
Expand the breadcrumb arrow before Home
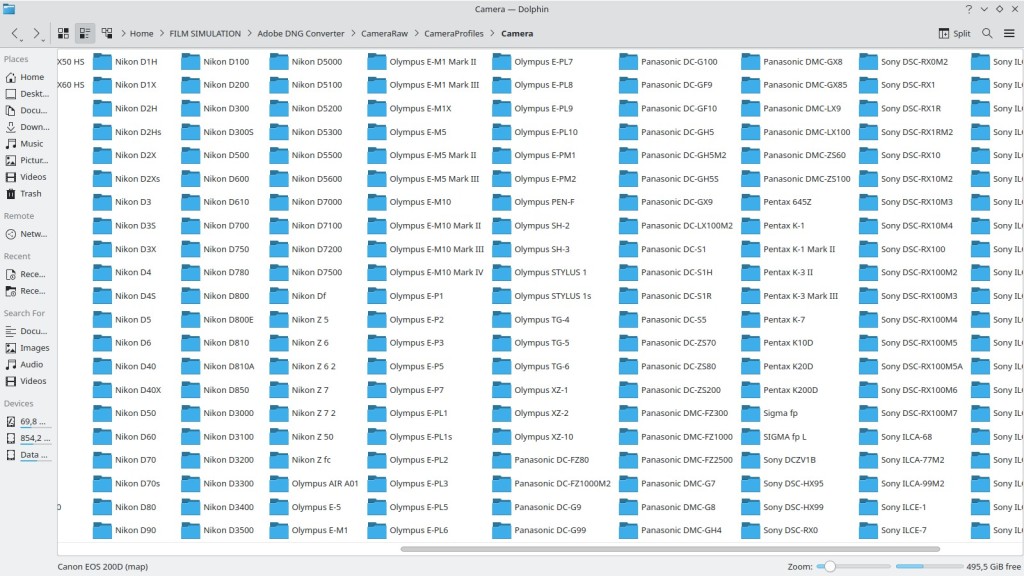123,33
